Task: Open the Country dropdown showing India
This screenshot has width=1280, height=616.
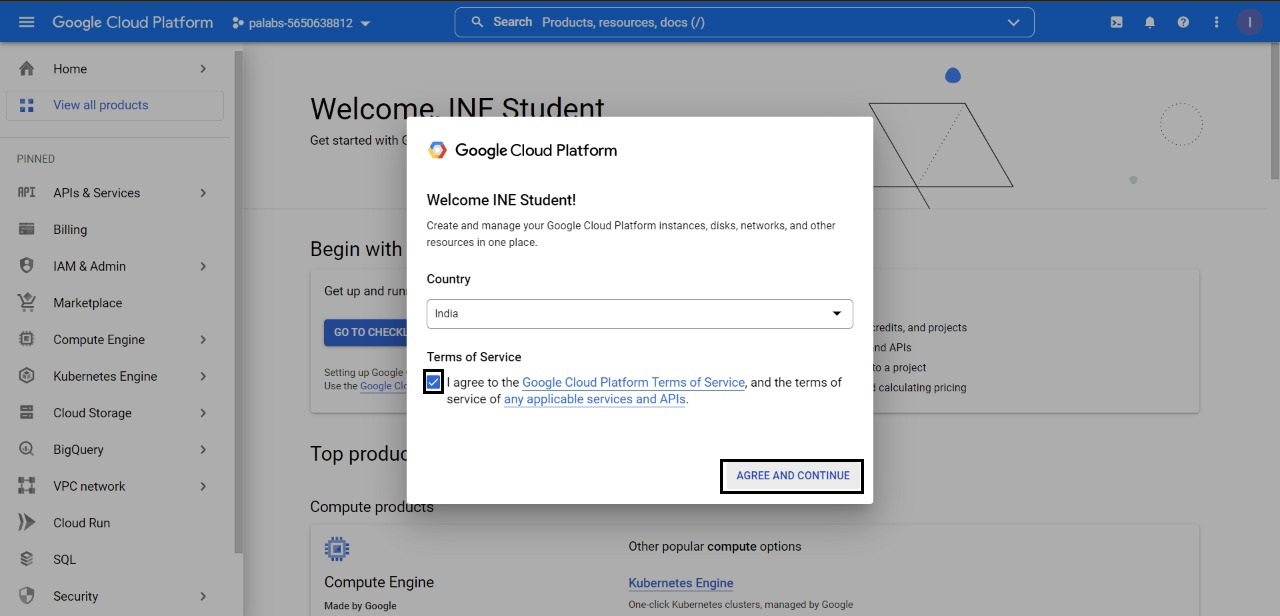Action: (x=639, y=313)
